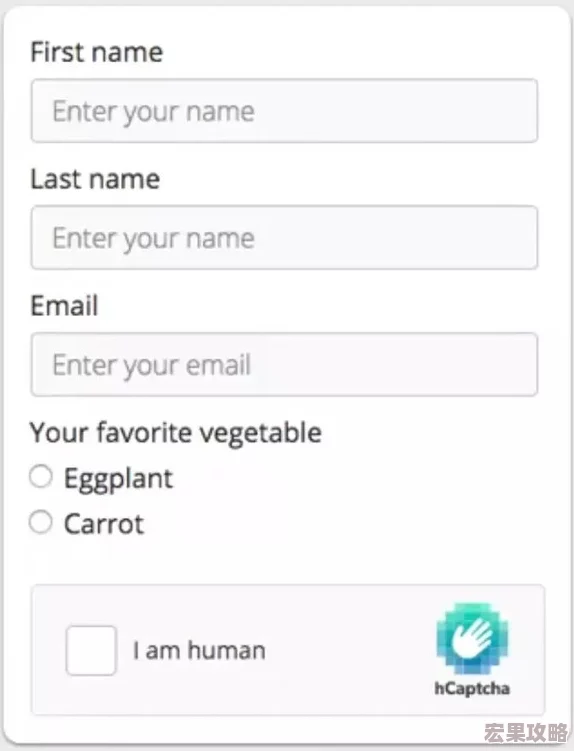
Task: Select the Eggplant radio button
Action: coord(41,477)
